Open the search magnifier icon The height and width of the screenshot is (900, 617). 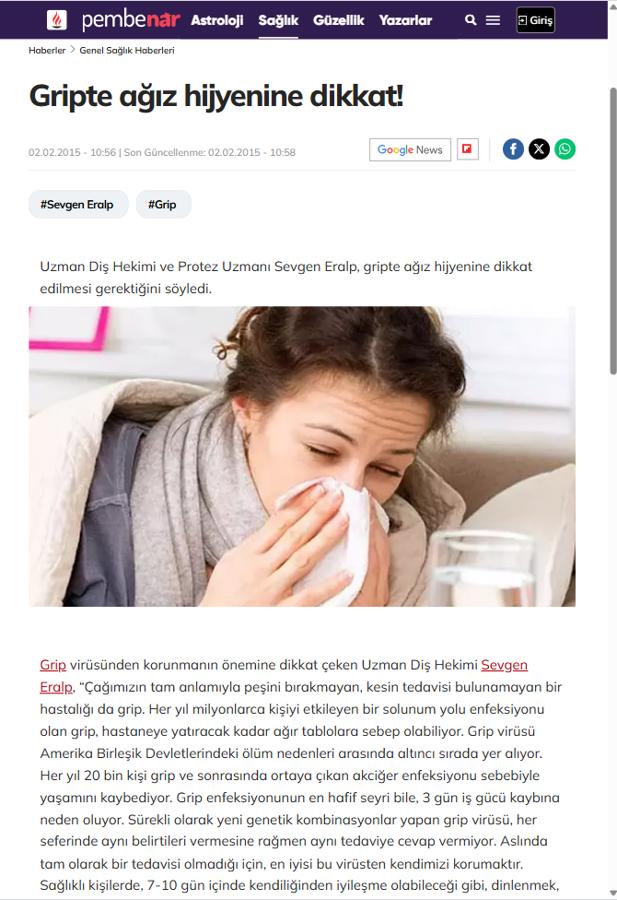[x=470, y=20]
